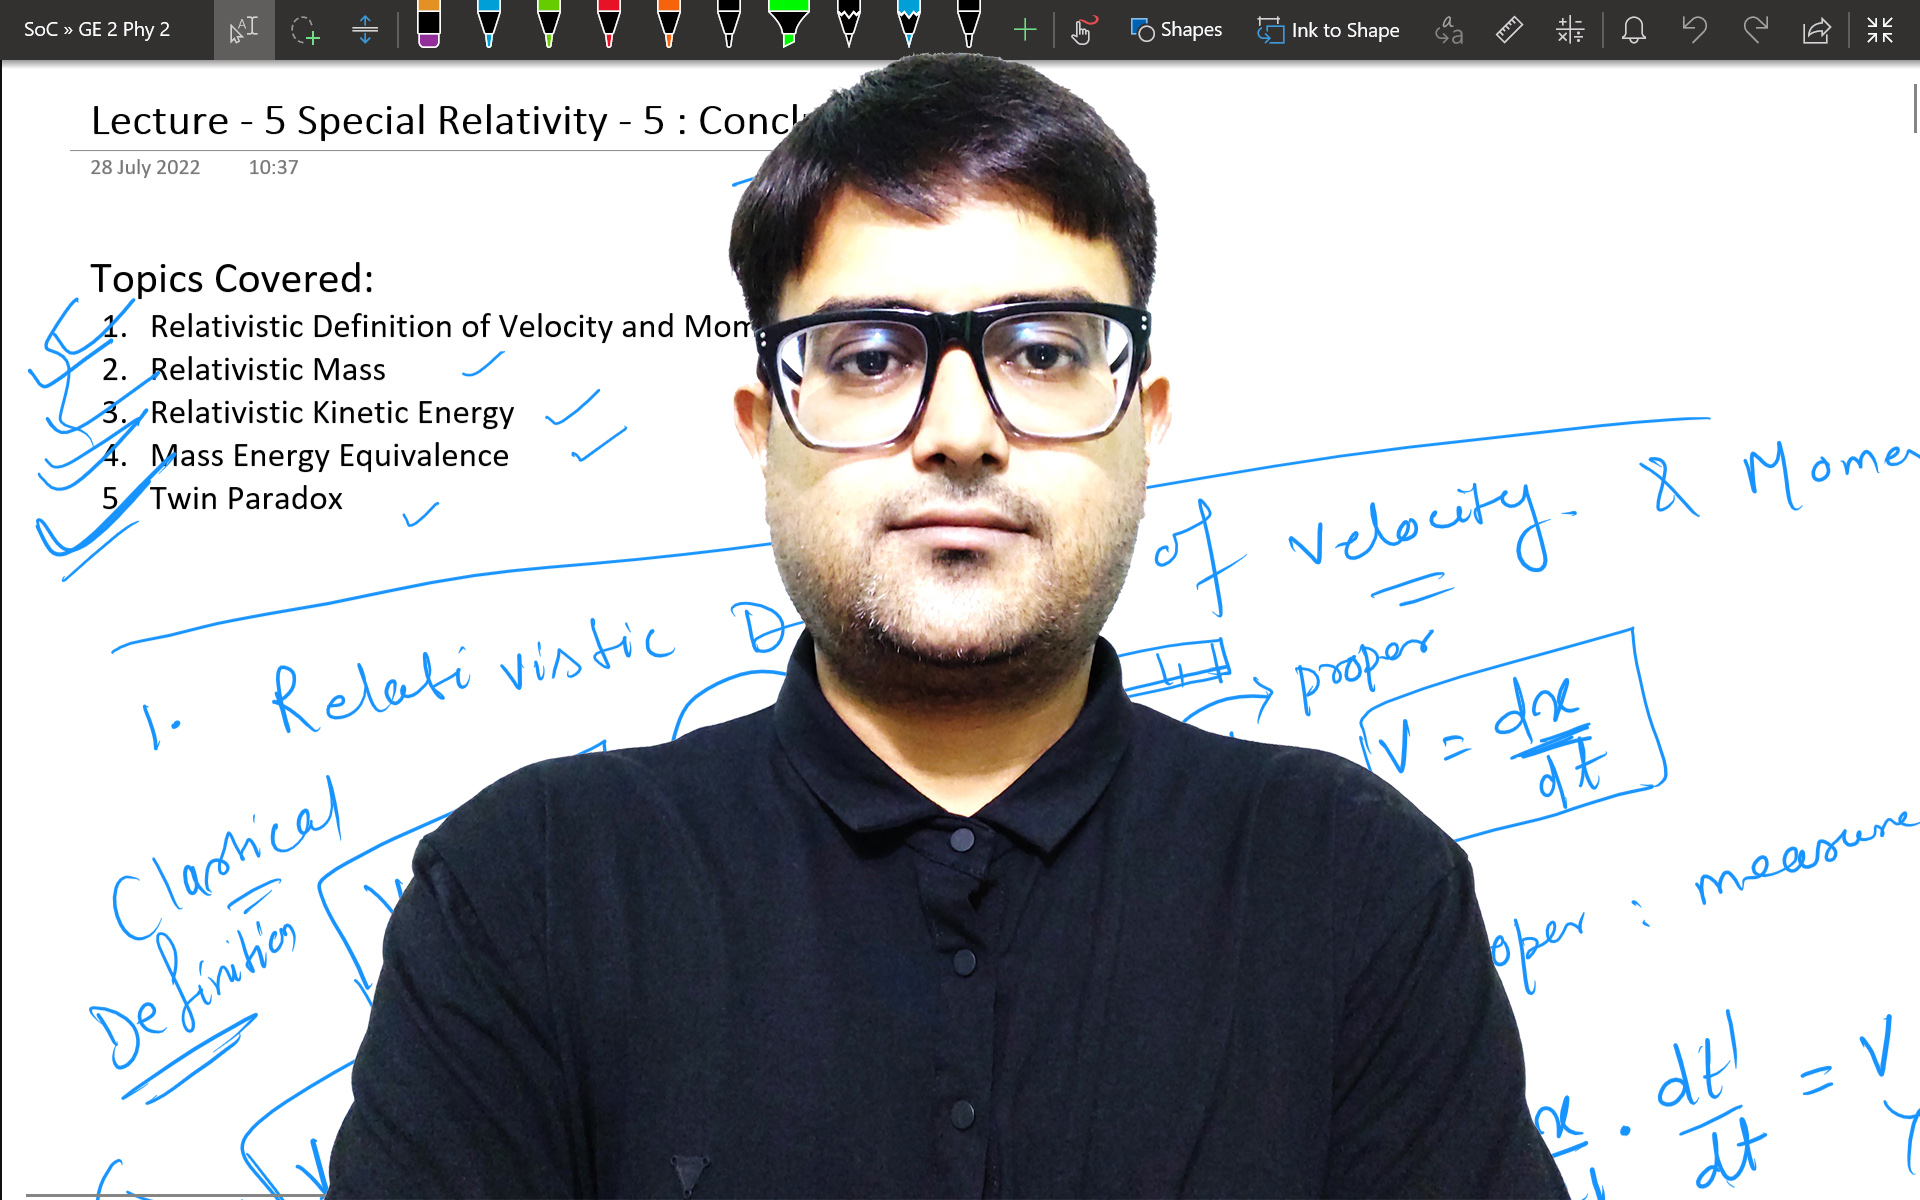Toggle Ink to Shape
This screenshot has height=1200, width=1920.
coord(1328,30)
